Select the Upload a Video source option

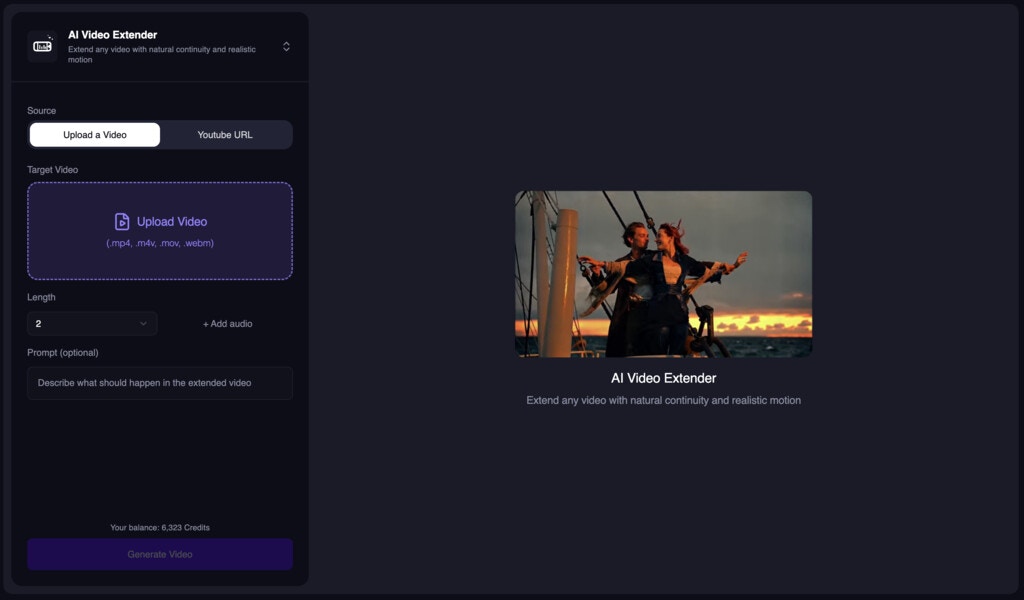tap(94, 134)
